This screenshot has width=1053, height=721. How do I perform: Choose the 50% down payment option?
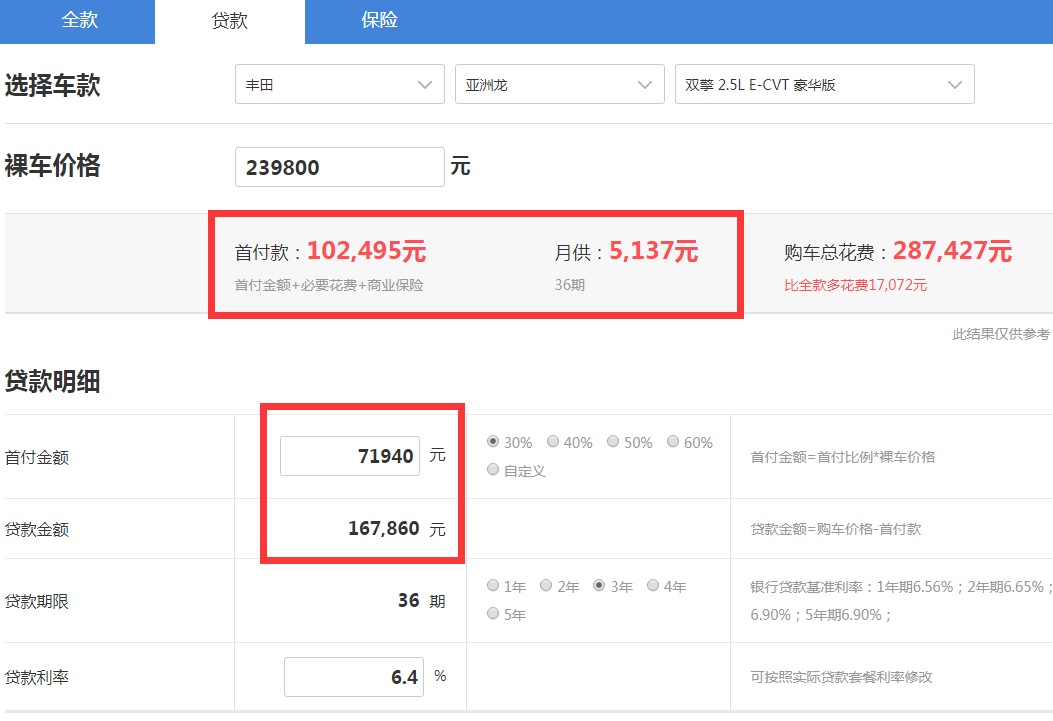(x=612, y=442)
